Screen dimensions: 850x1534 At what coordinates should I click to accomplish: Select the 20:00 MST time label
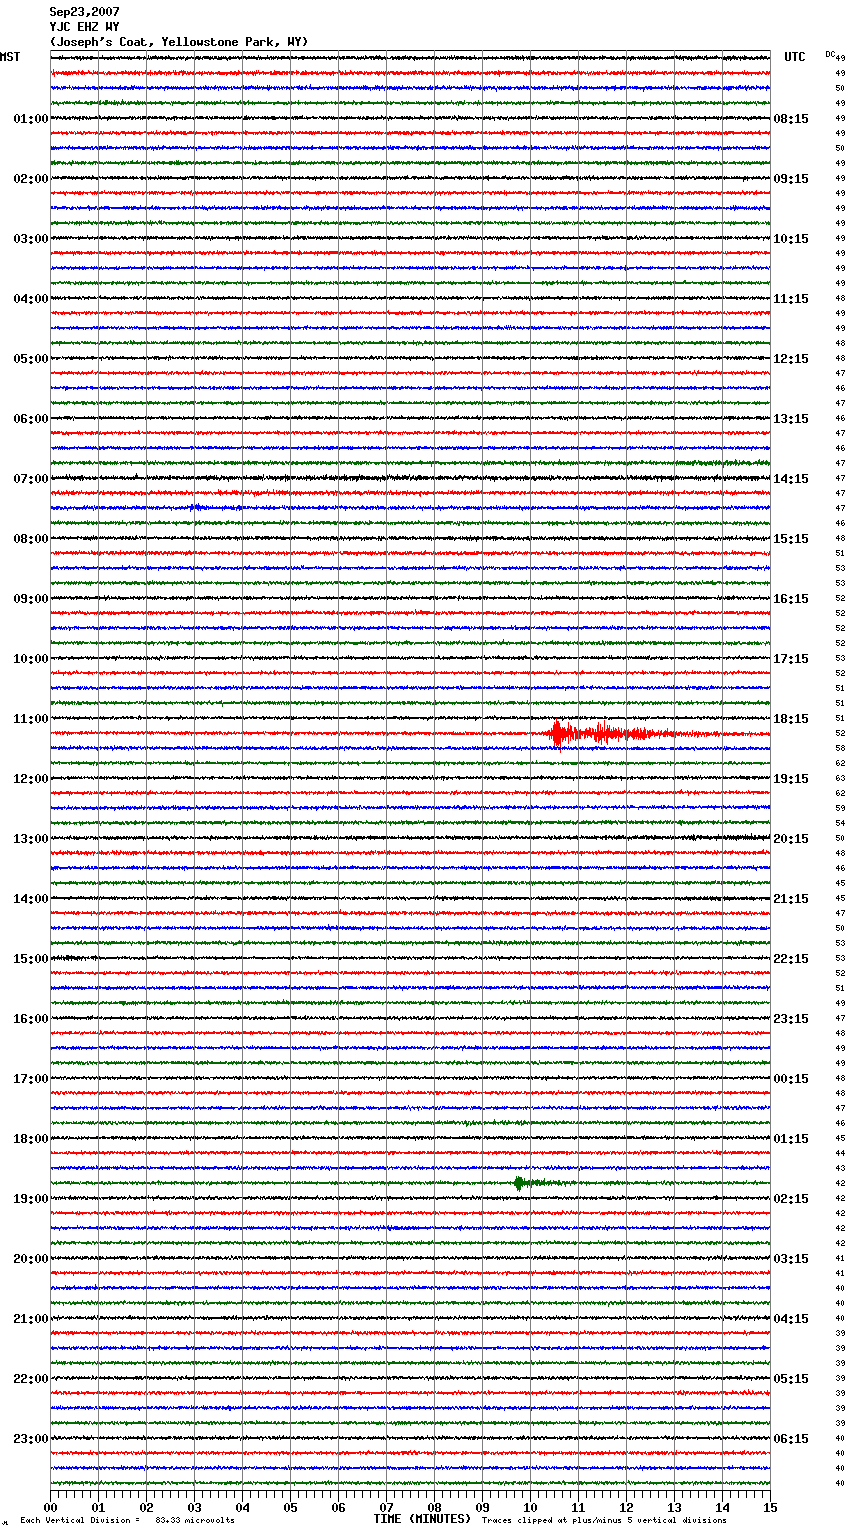[31, 1259]
